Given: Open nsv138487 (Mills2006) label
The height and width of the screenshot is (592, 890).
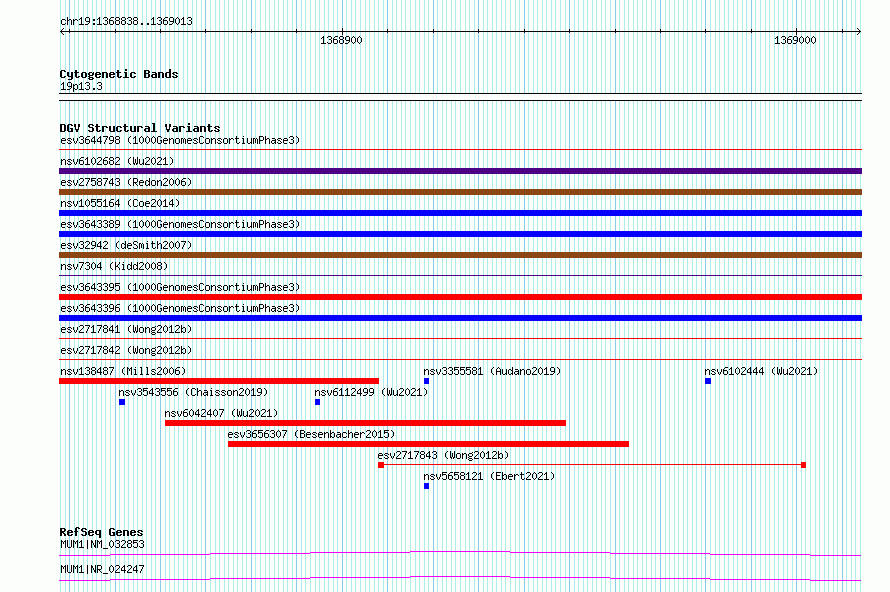Looking at the screenshot, I should click(x=123, y=371).
